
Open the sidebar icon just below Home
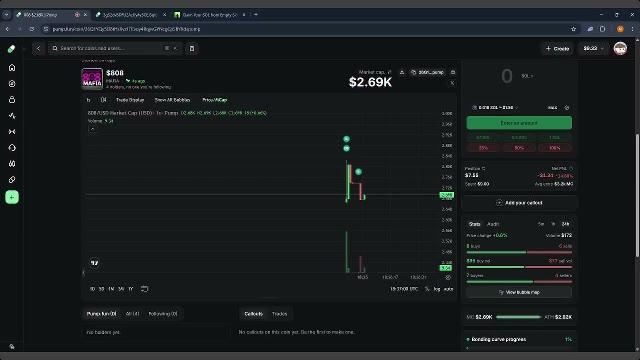(12, 84)
